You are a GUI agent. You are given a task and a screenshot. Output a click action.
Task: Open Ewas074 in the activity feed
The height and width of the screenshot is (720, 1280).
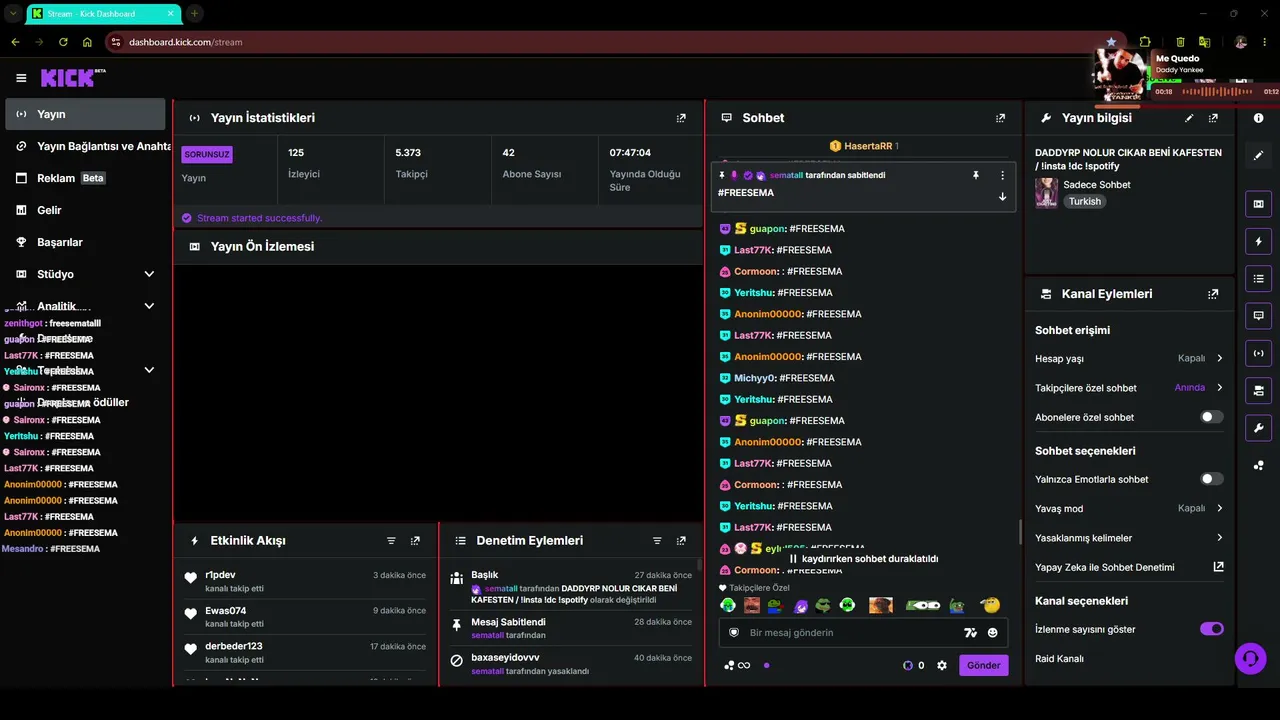pyautogui.click(x=225, y=611)
